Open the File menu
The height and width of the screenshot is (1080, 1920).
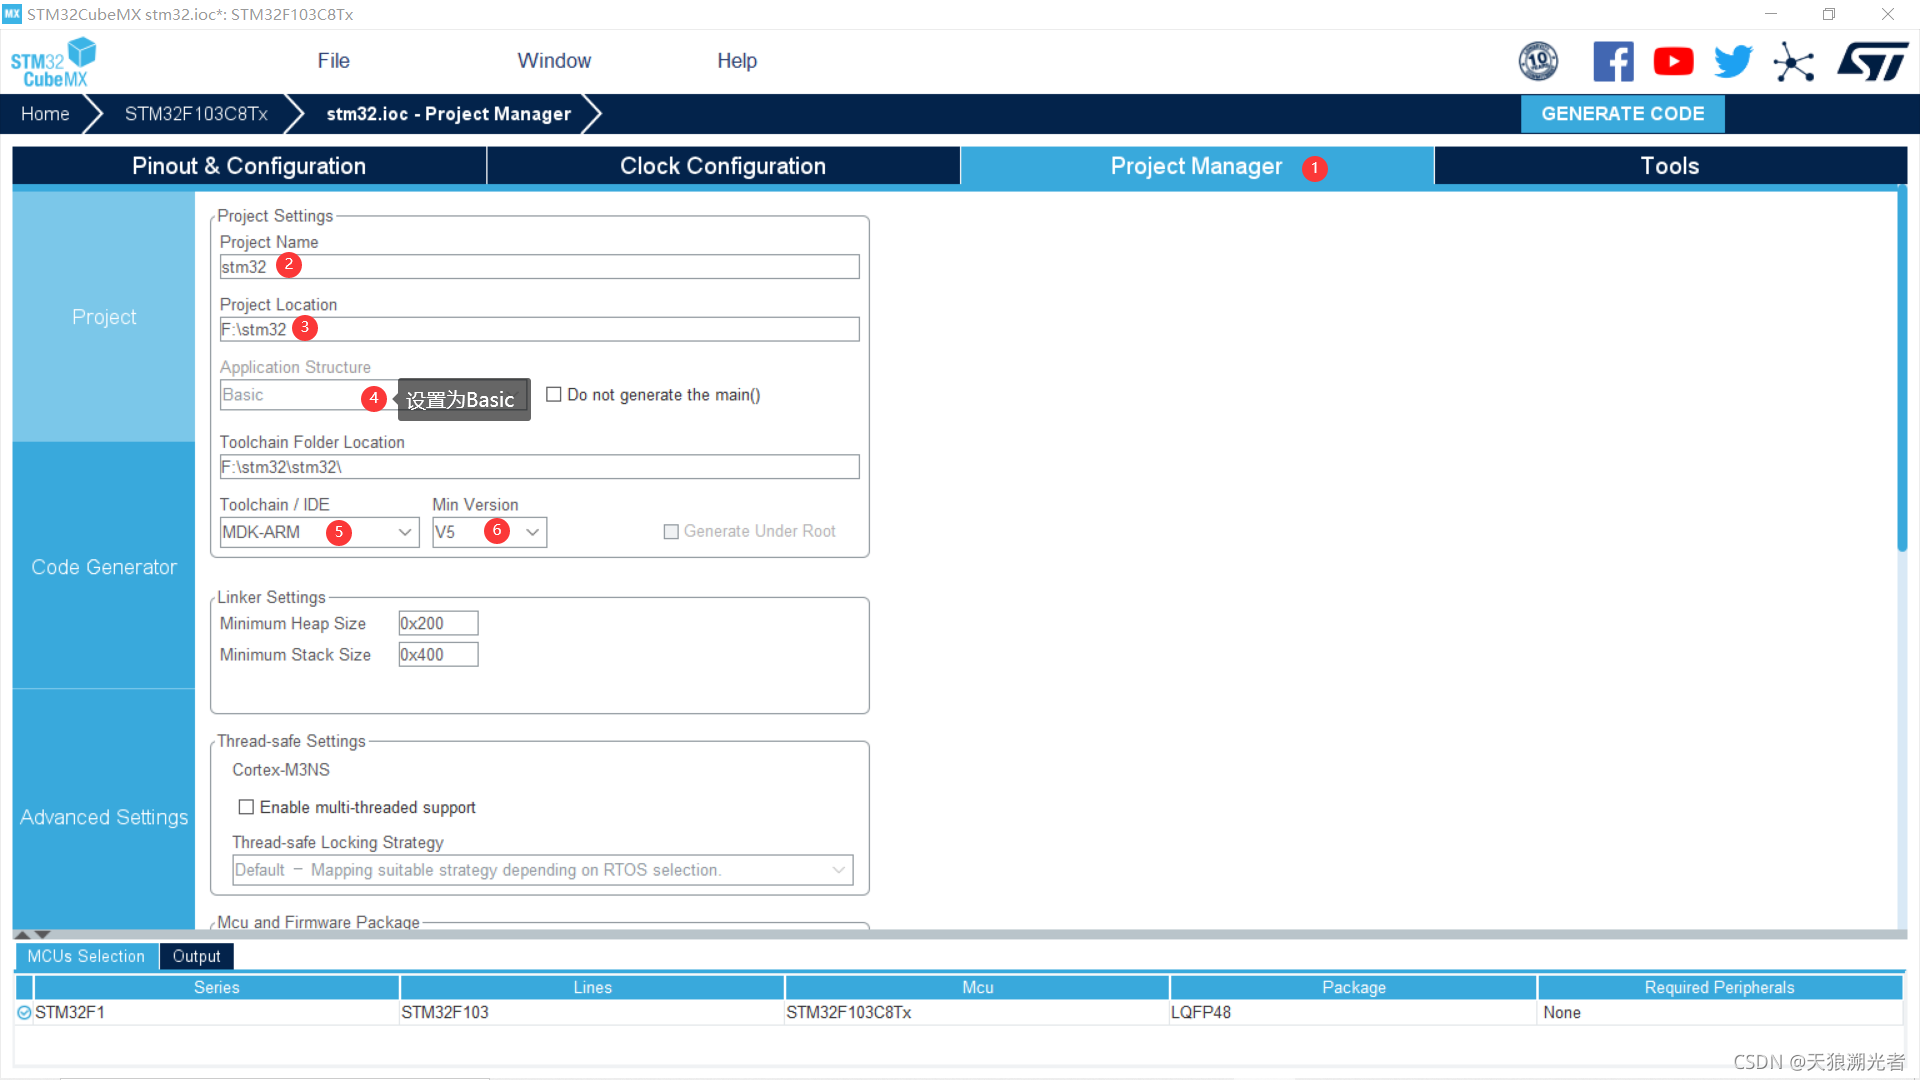pos(333,61)
